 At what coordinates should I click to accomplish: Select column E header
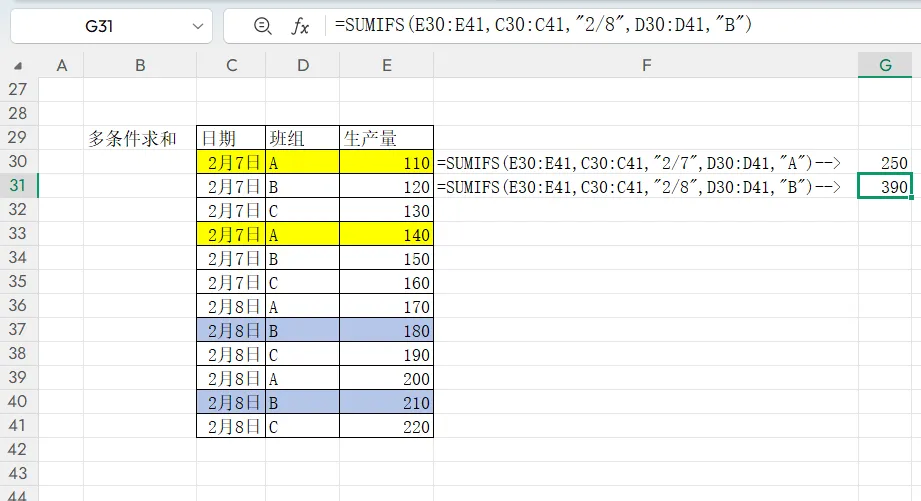(x=386, y=65)
